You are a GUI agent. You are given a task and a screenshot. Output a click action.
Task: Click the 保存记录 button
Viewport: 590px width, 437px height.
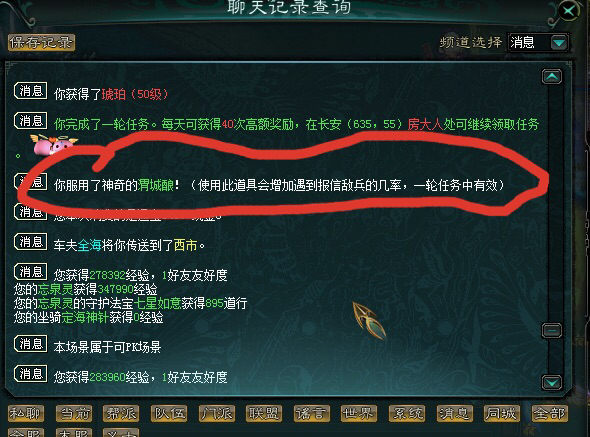(x=41, y=43)
